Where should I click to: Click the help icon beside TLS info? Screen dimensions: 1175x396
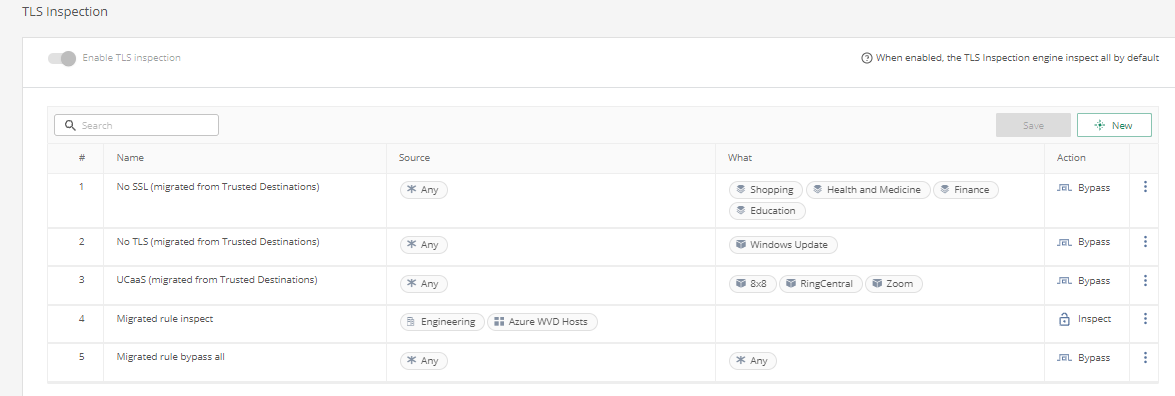[x=867, y=58]
